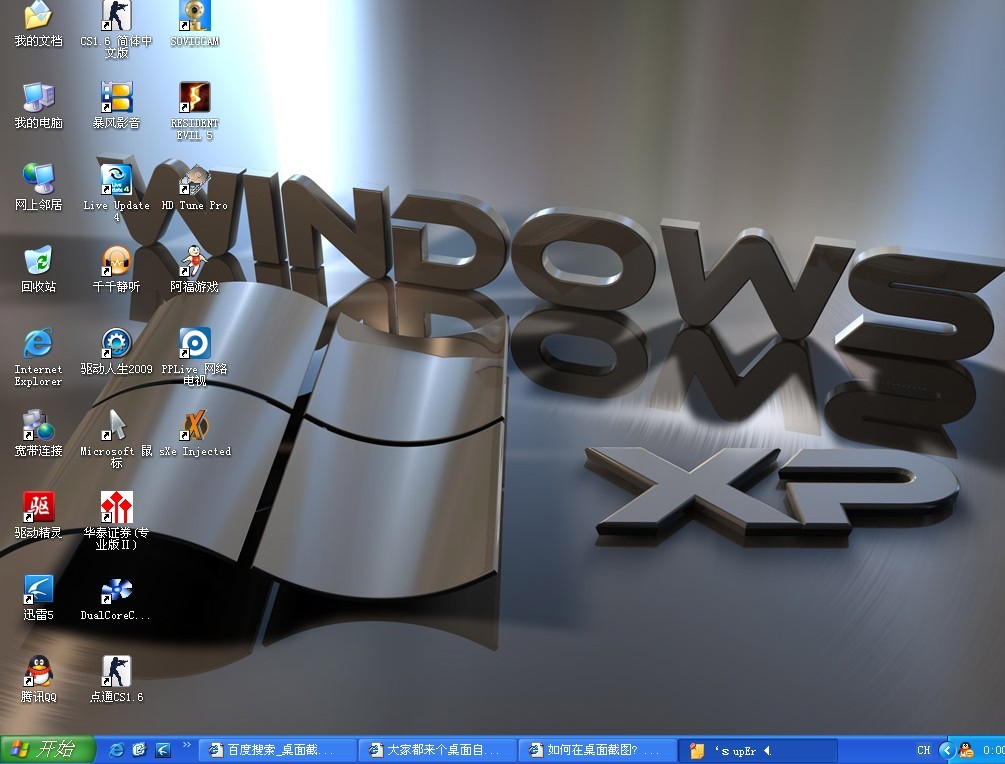This screenshot has width=1005, height=764.
Task: Expand hidden system tray icons arrow
Action: (x=947, y=750)
